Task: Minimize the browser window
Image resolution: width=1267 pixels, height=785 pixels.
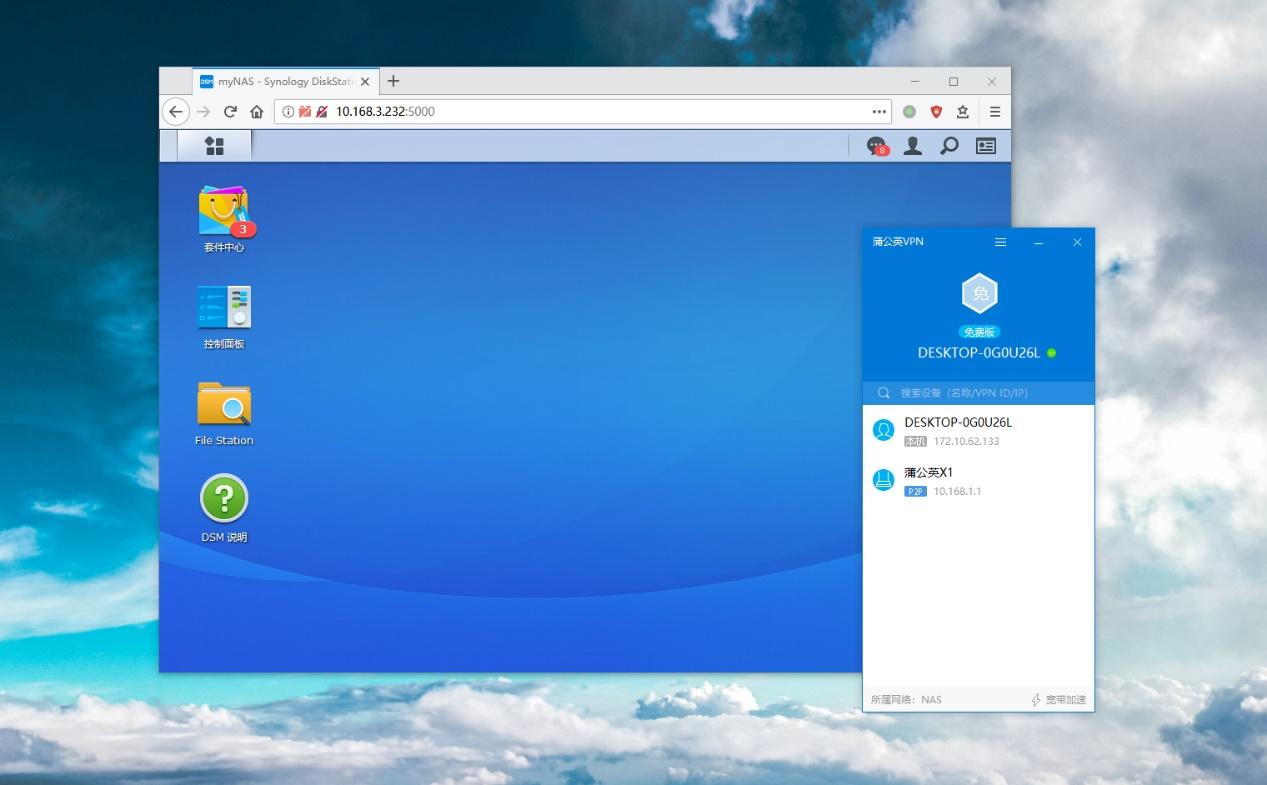Action: (915, 81)
